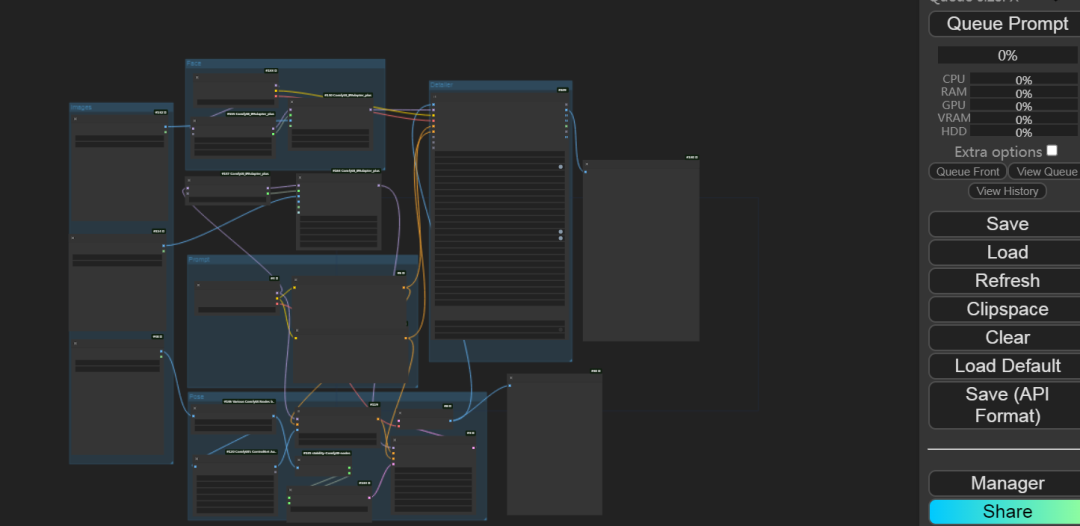Open Clipspace
The height and width of the screenshot is (526, 1080).
coord(1006,309)
